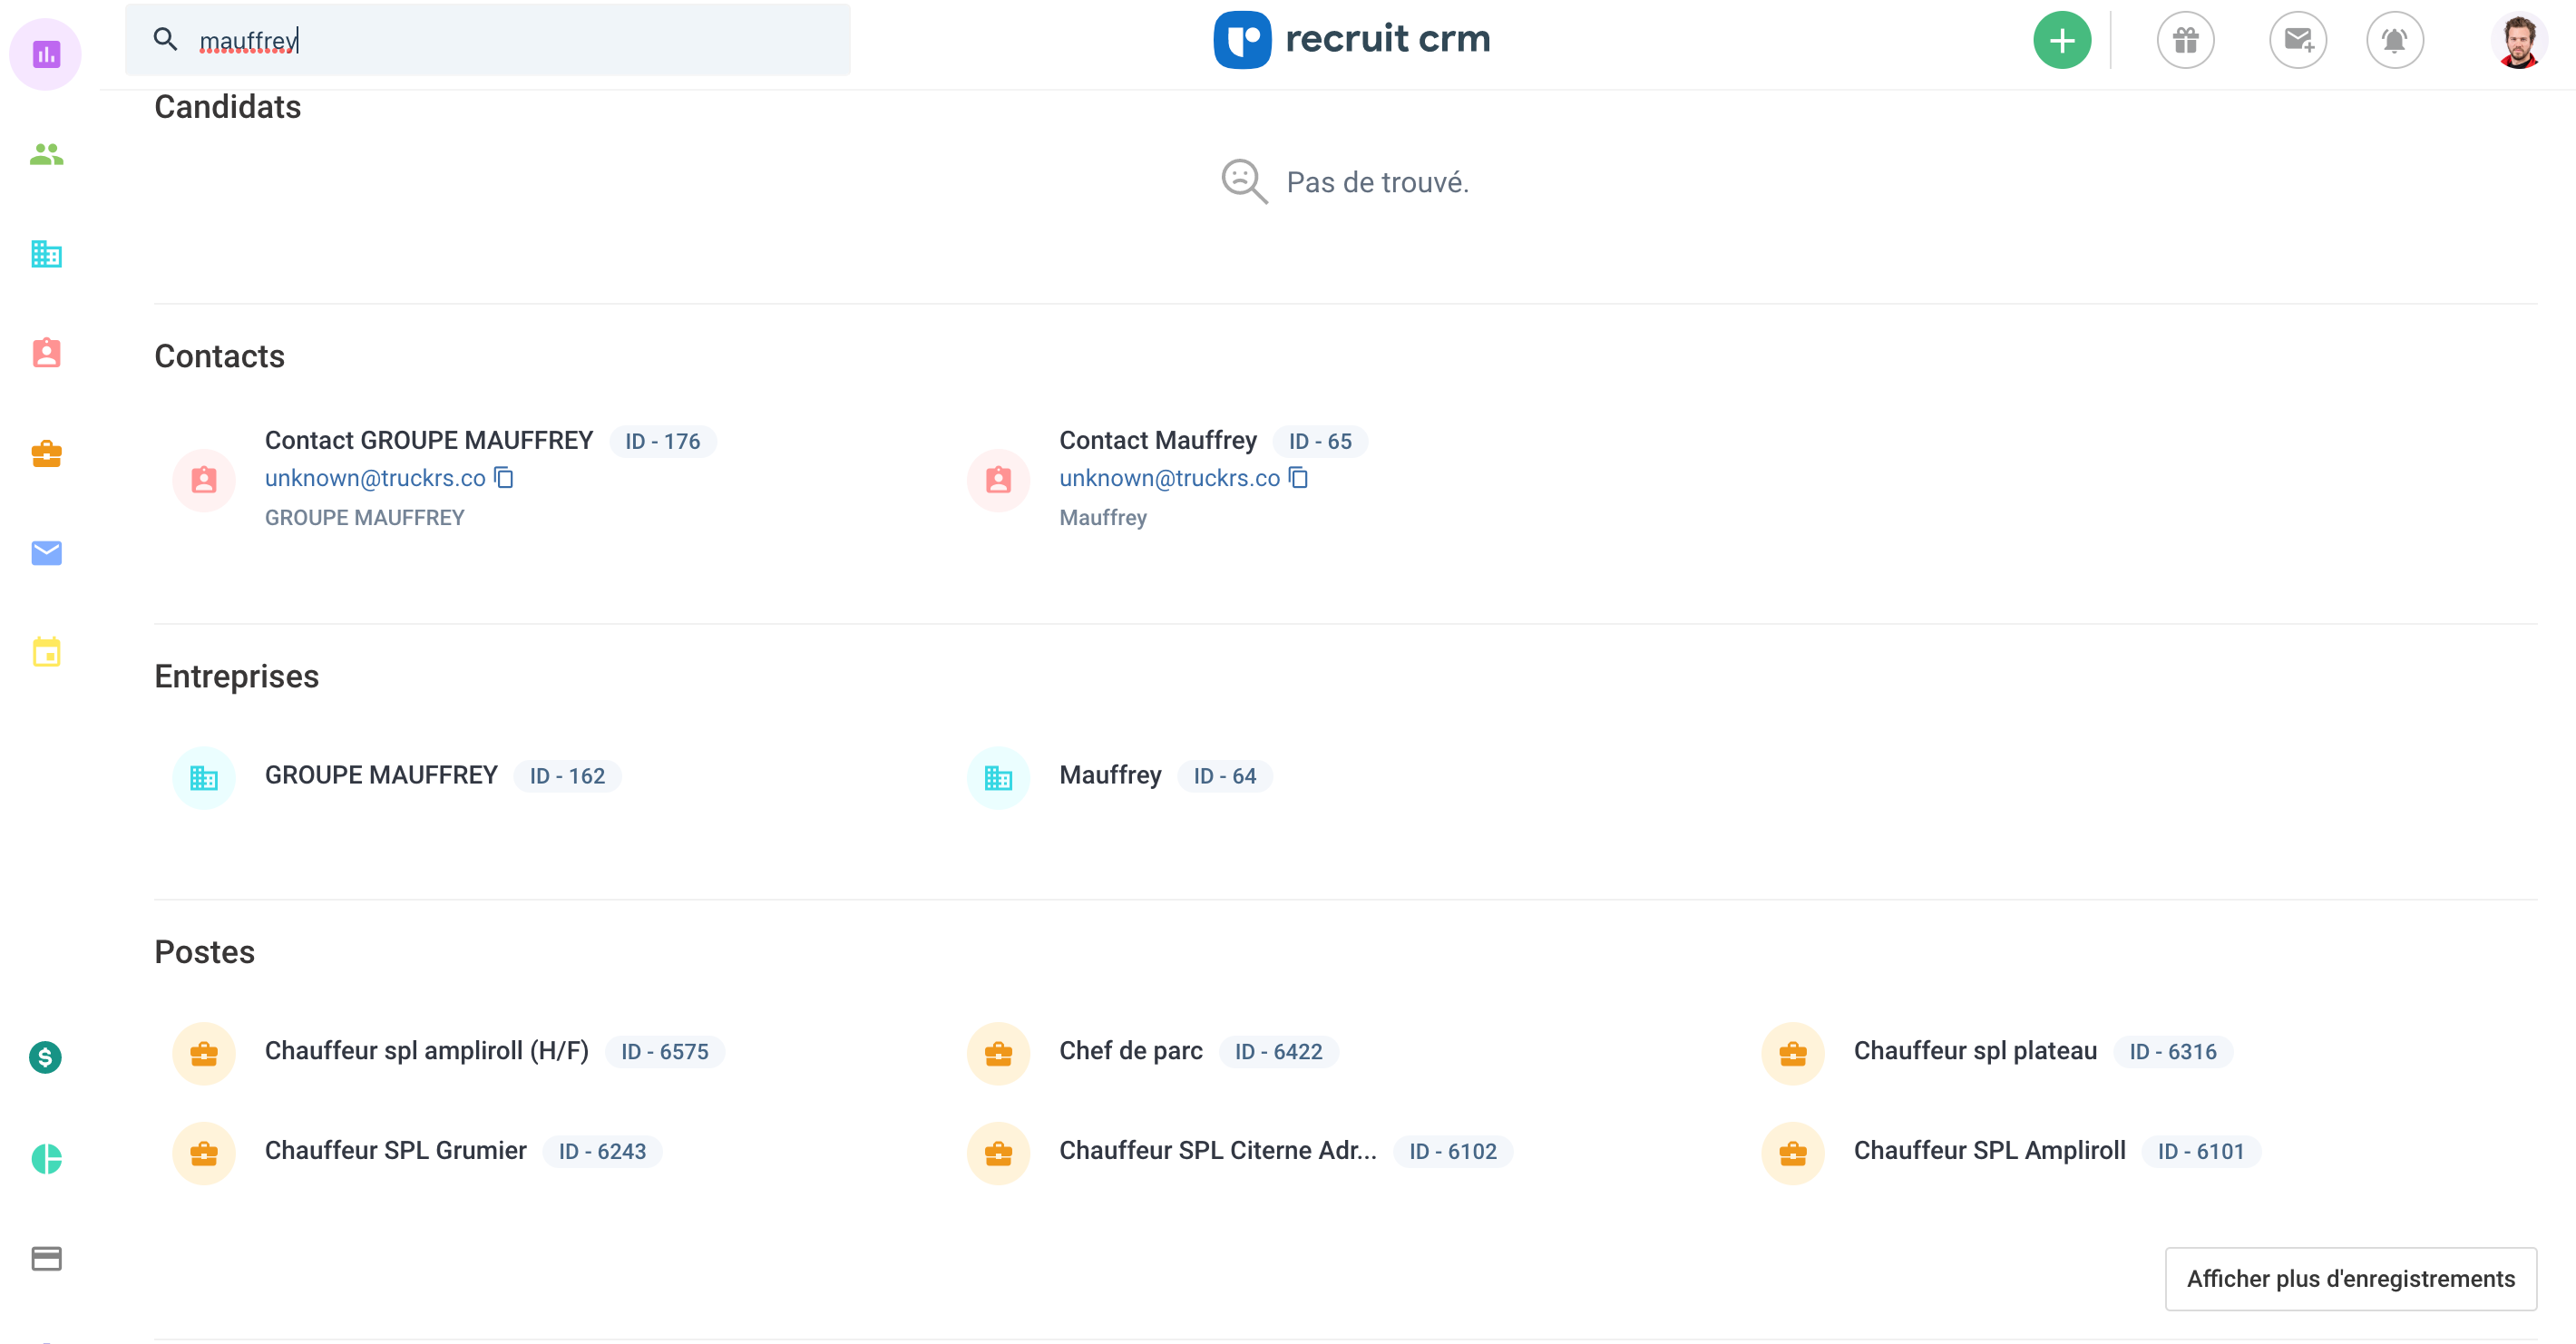Open Jobs via sidebar briefcase icon
This screenshot has height=1344, width=2576.
[46, 453]
